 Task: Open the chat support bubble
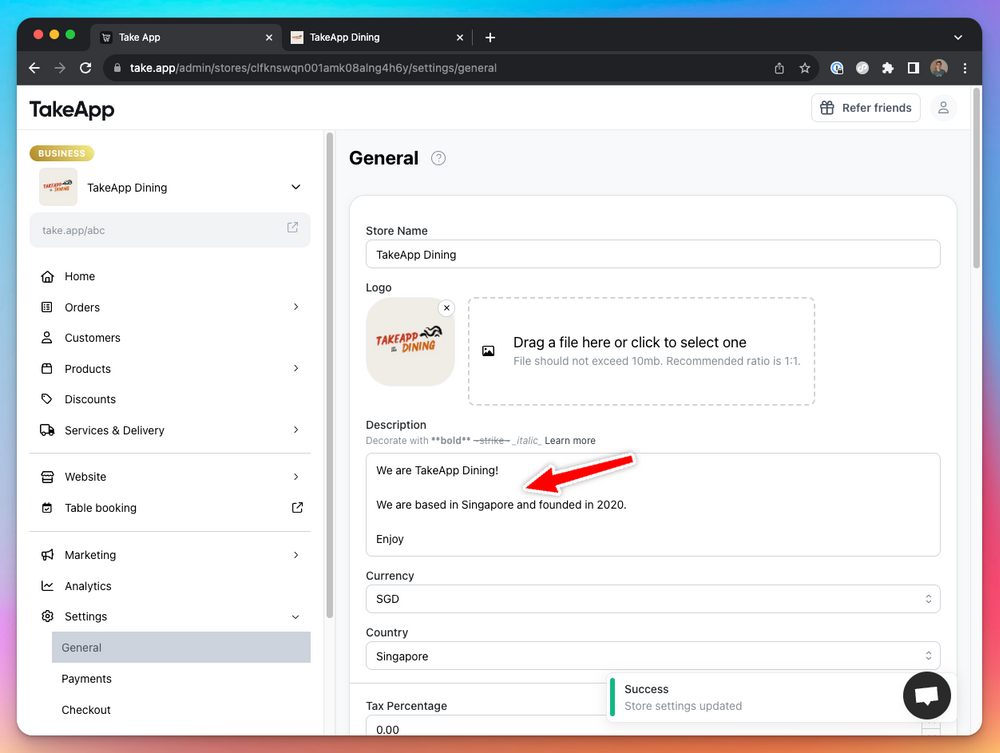pos(927,696)
